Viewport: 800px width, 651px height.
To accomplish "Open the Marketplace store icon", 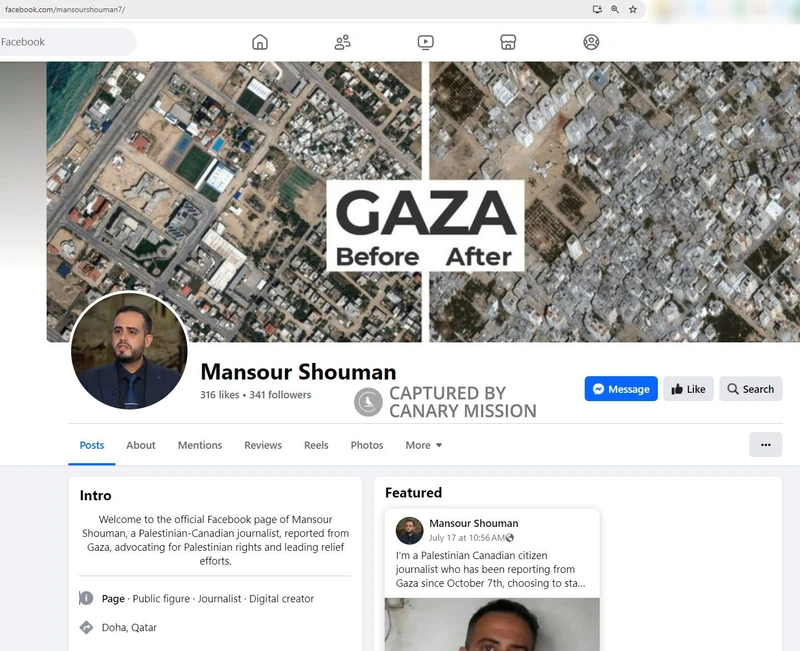I will coord(508,42).
